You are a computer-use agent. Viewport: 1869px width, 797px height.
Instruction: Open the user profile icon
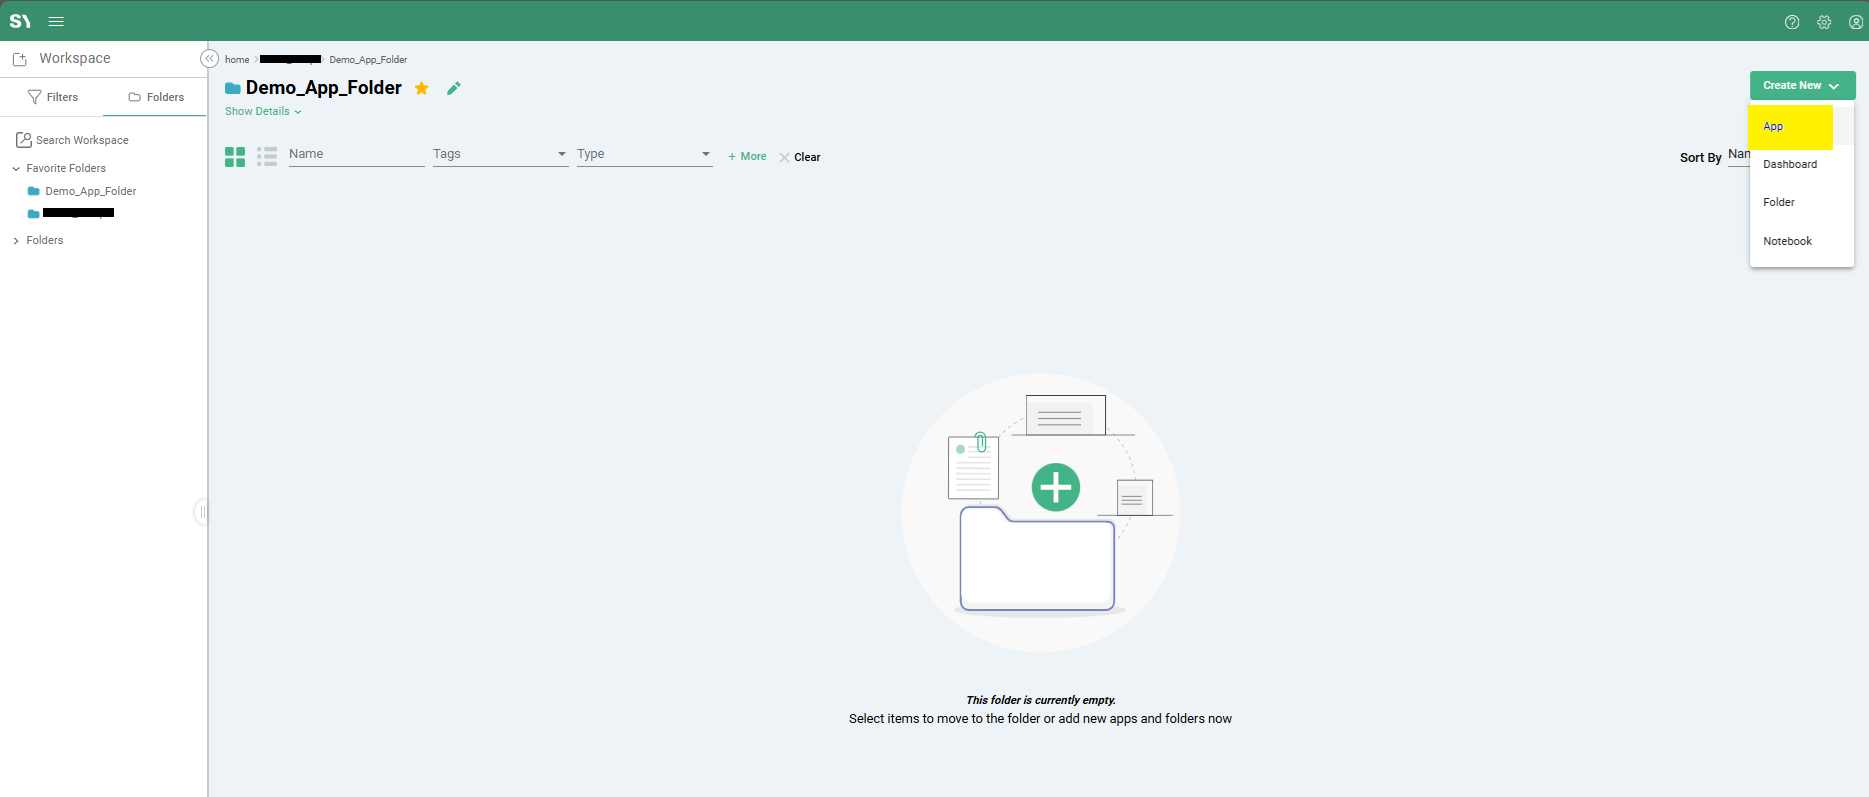[x=1856, y=22]
